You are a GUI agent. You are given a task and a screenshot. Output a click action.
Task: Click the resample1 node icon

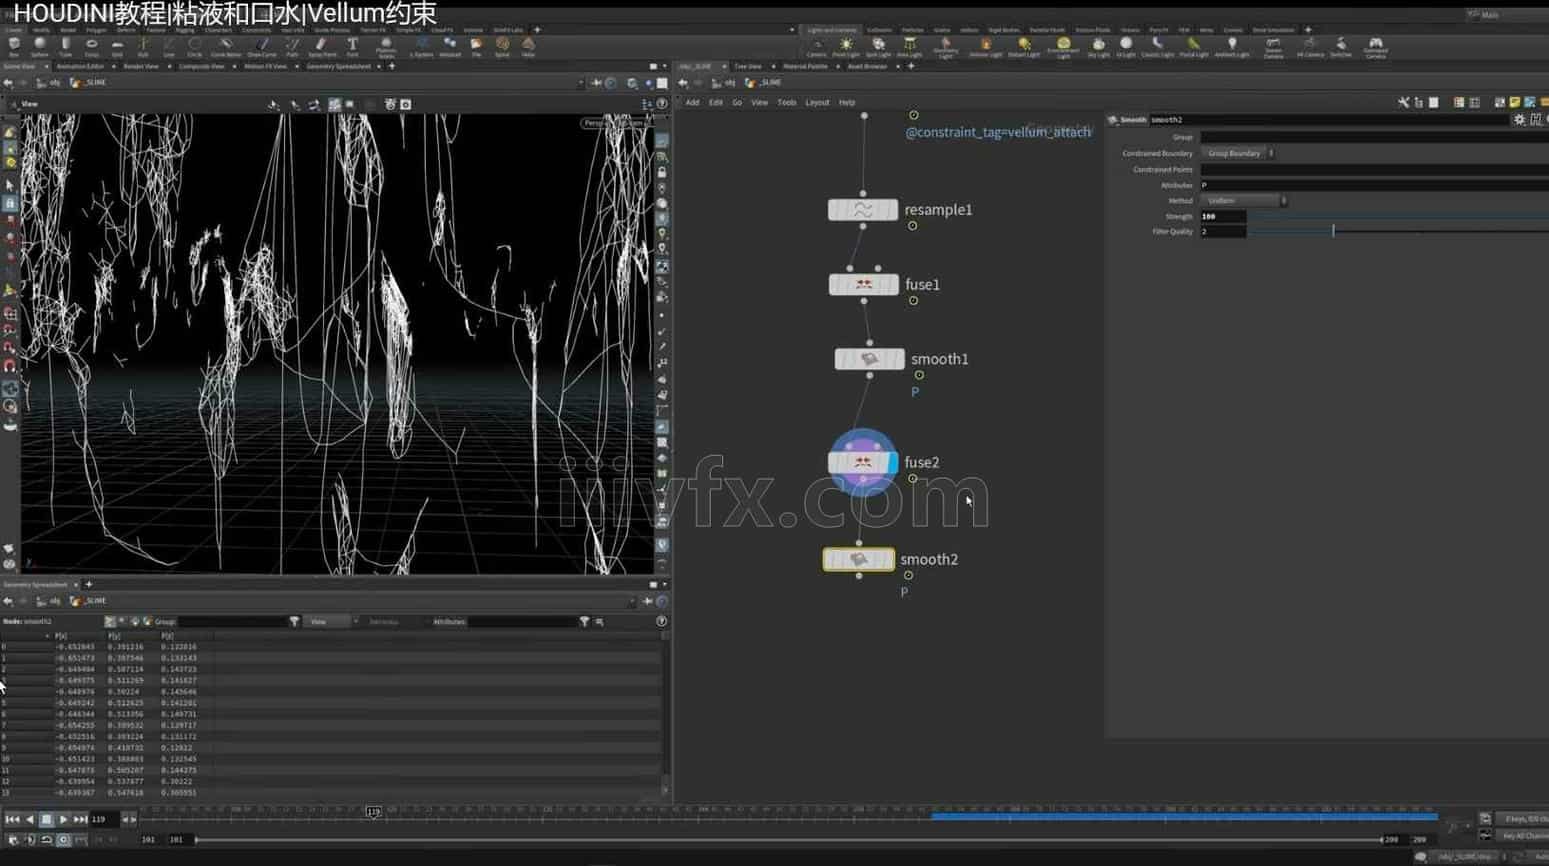click(863, 210)
